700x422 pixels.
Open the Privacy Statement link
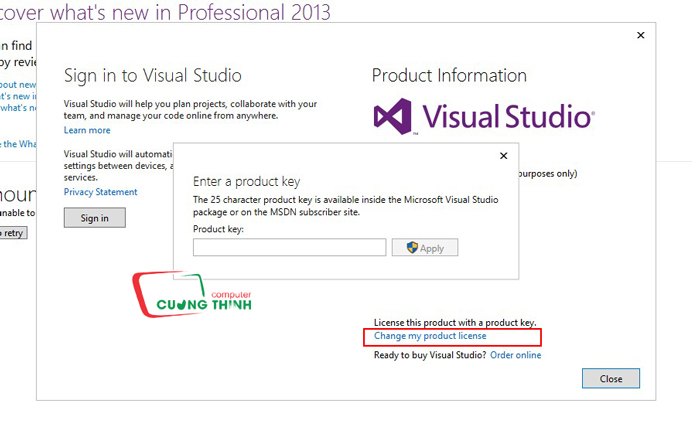pos(100,192)
